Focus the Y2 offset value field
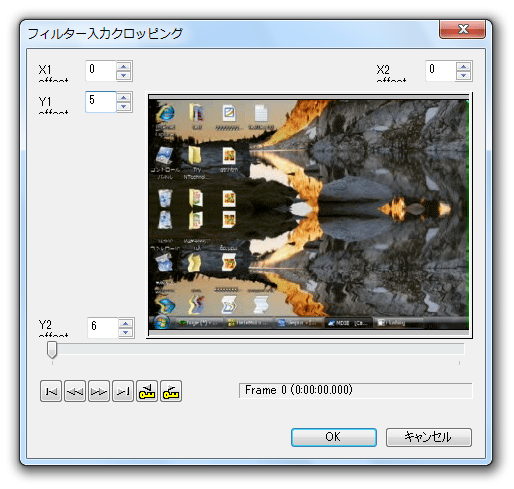The width and height of the screenshot is (514, 489). pos(103,328)
